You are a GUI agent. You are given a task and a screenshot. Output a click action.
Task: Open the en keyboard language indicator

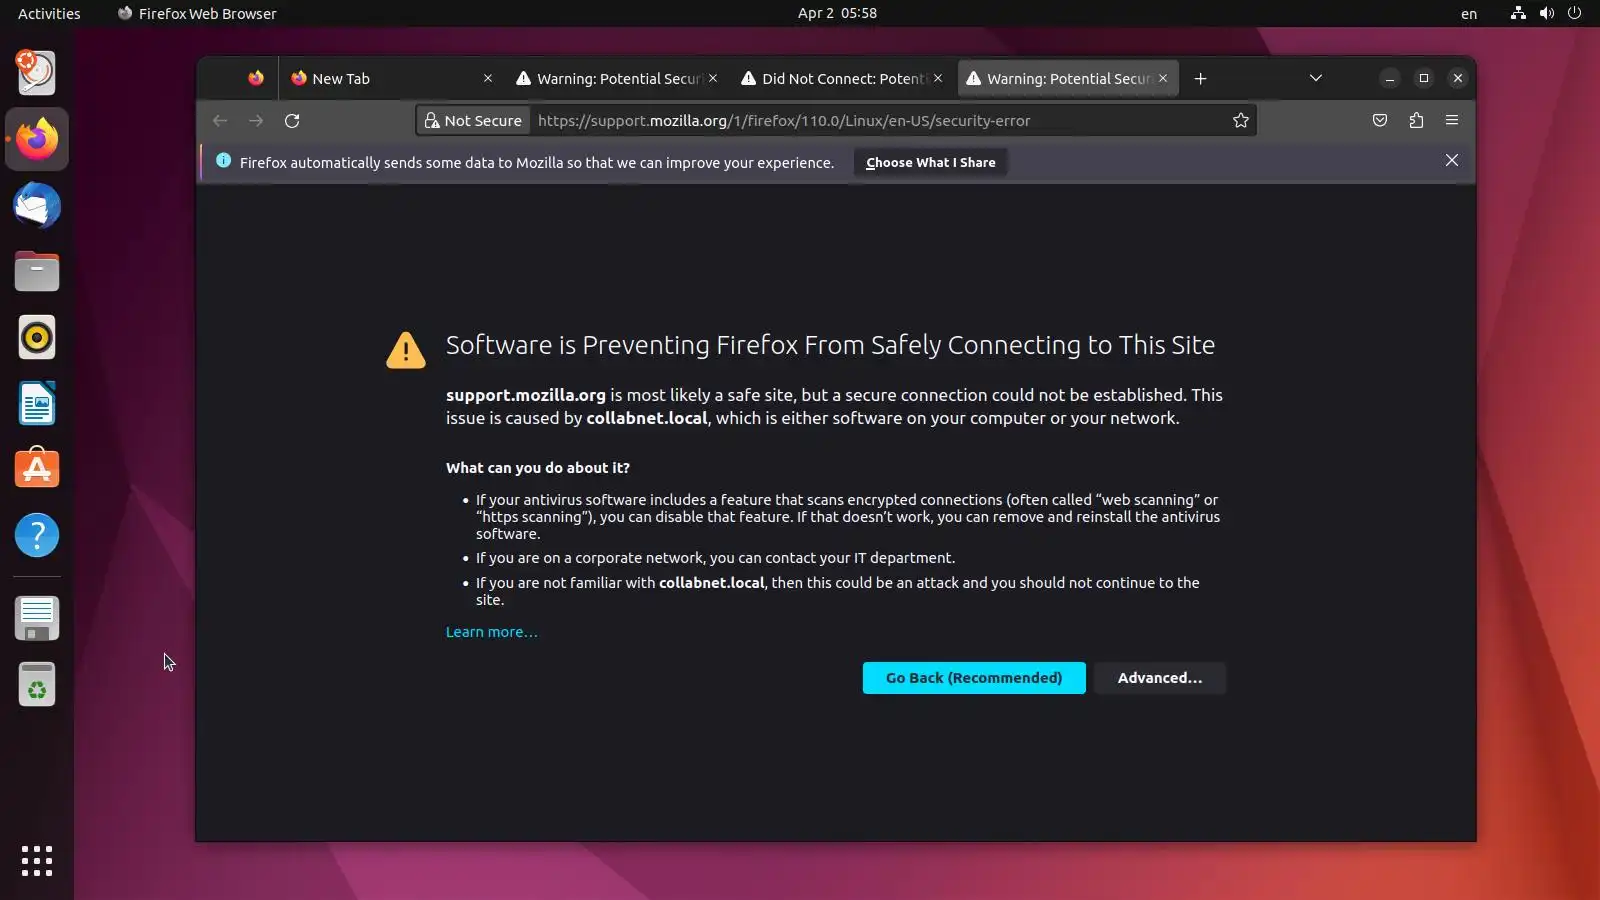pos(1469,13)
